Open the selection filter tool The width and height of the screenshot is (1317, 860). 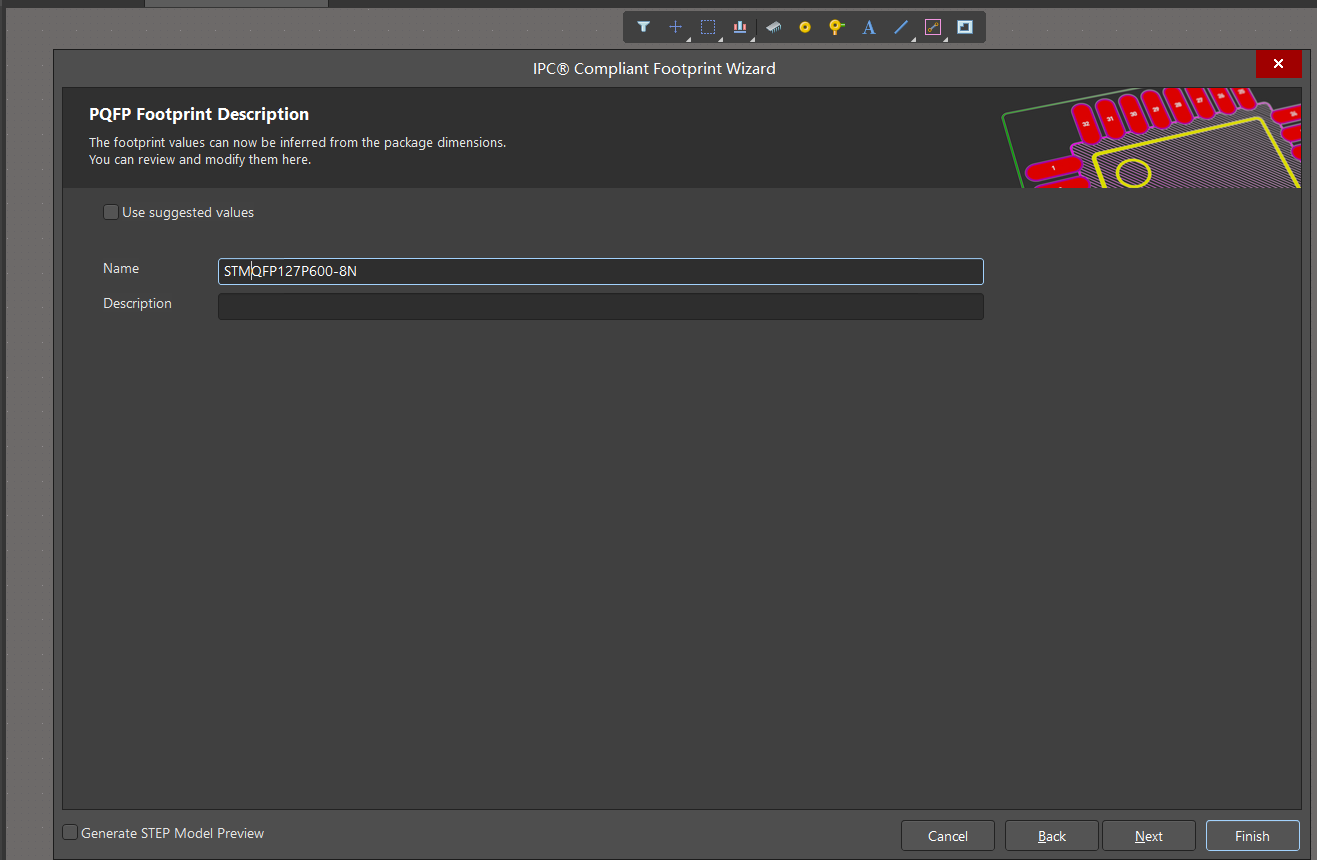643,27
